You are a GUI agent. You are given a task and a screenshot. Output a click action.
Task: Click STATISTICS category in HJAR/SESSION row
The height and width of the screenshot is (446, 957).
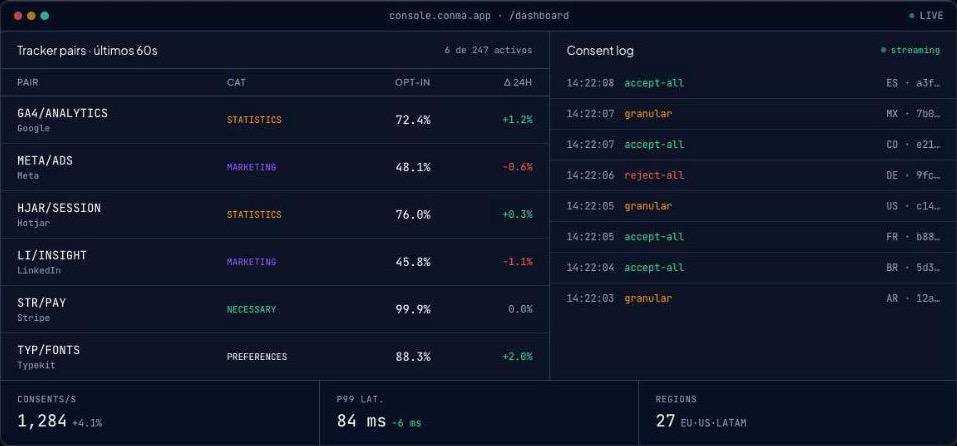coord(255,215)
